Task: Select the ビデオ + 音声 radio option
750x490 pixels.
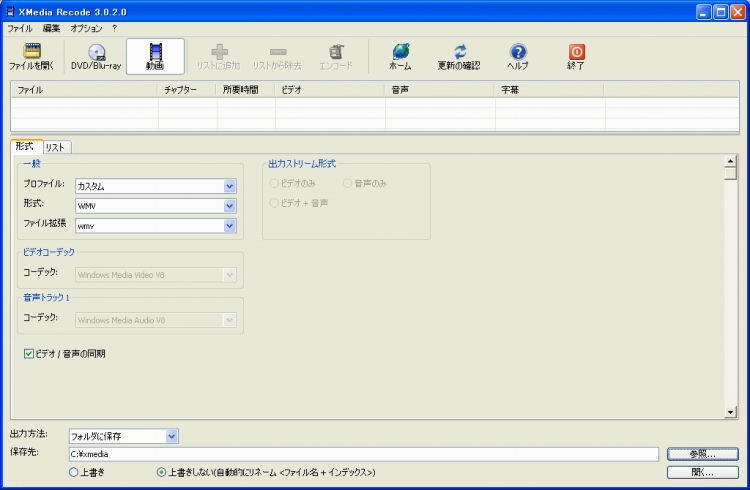Action: pos(274,203)
